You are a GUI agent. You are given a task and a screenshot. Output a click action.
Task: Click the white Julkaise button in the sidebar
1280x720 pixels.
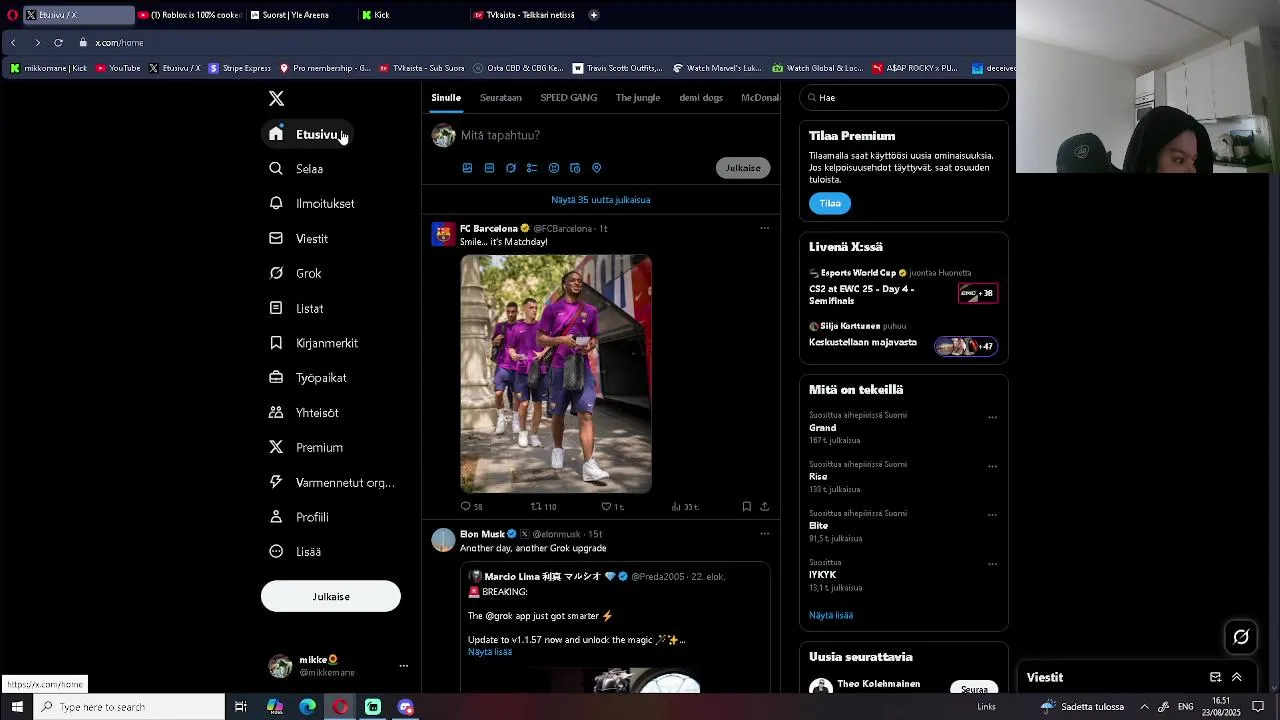331,596
